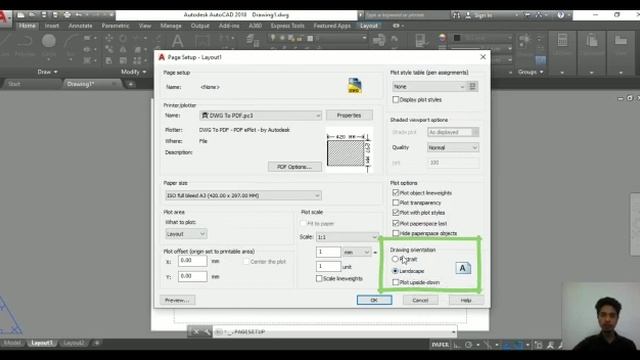Open the Parametric ribbon tab
Screen dimensions: 640x360
point(116,26)
